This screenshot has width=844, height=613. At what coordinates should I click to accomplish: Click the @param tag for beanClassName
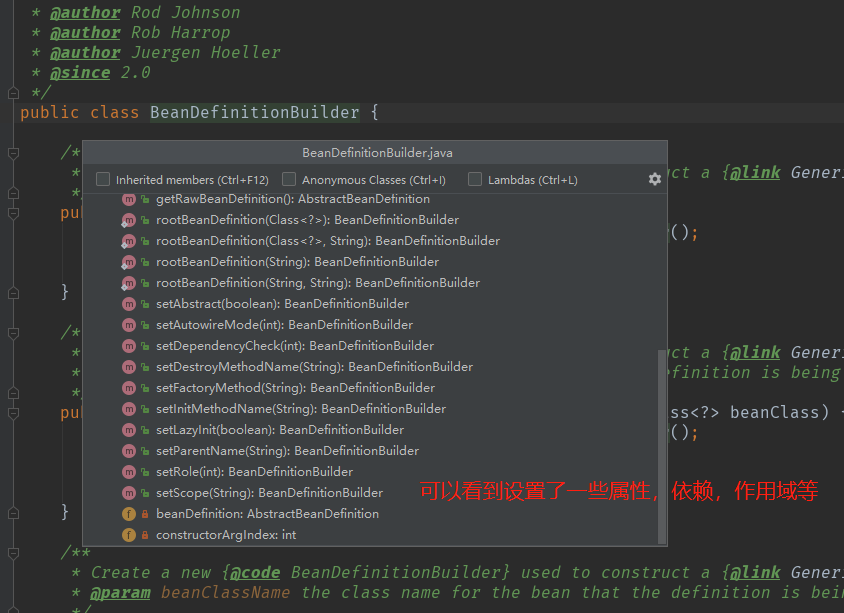pyautogui.click(x=120, y=593)
